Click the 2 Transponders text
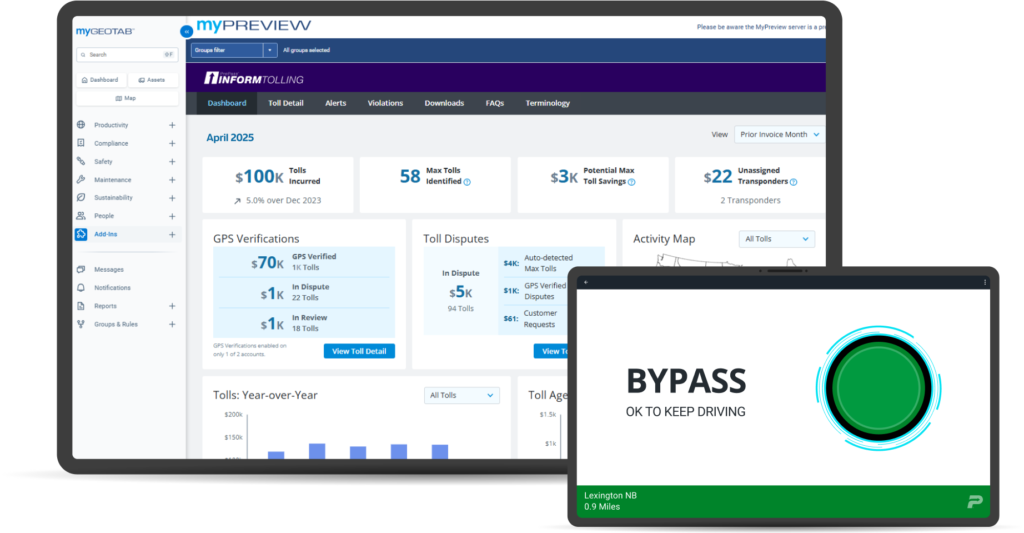Image resolution: width=1024 pixels, height=533 pixels. point(750,201)
